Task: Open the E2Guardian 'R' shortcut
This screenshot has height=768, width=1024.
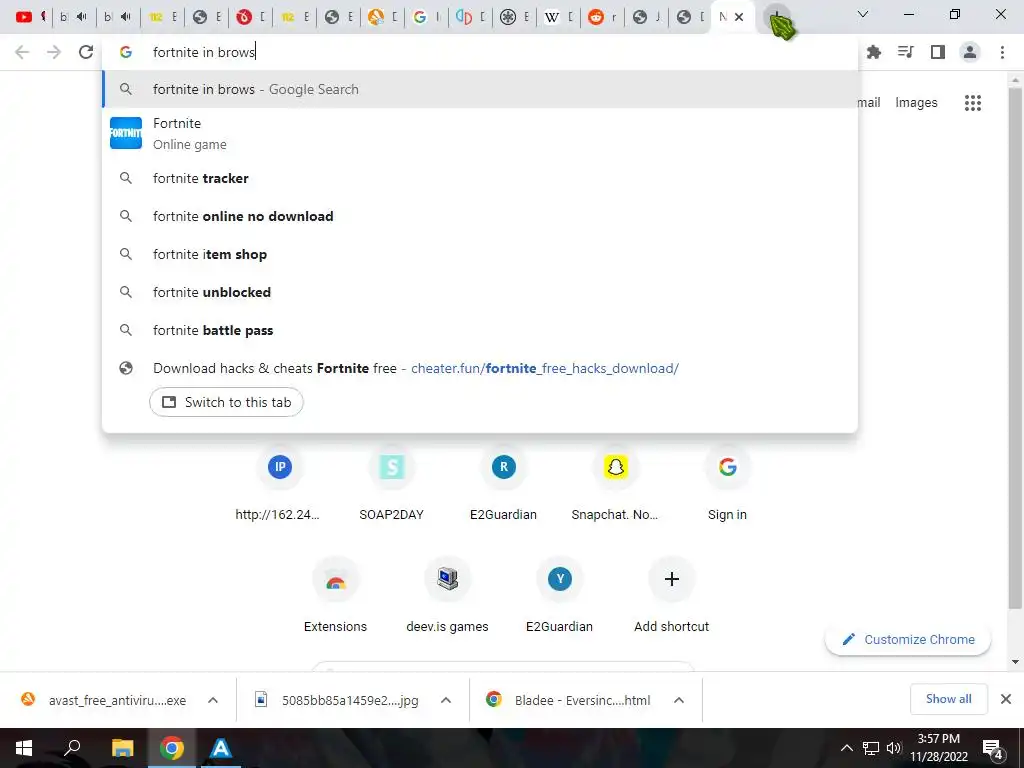Action: 504,484
